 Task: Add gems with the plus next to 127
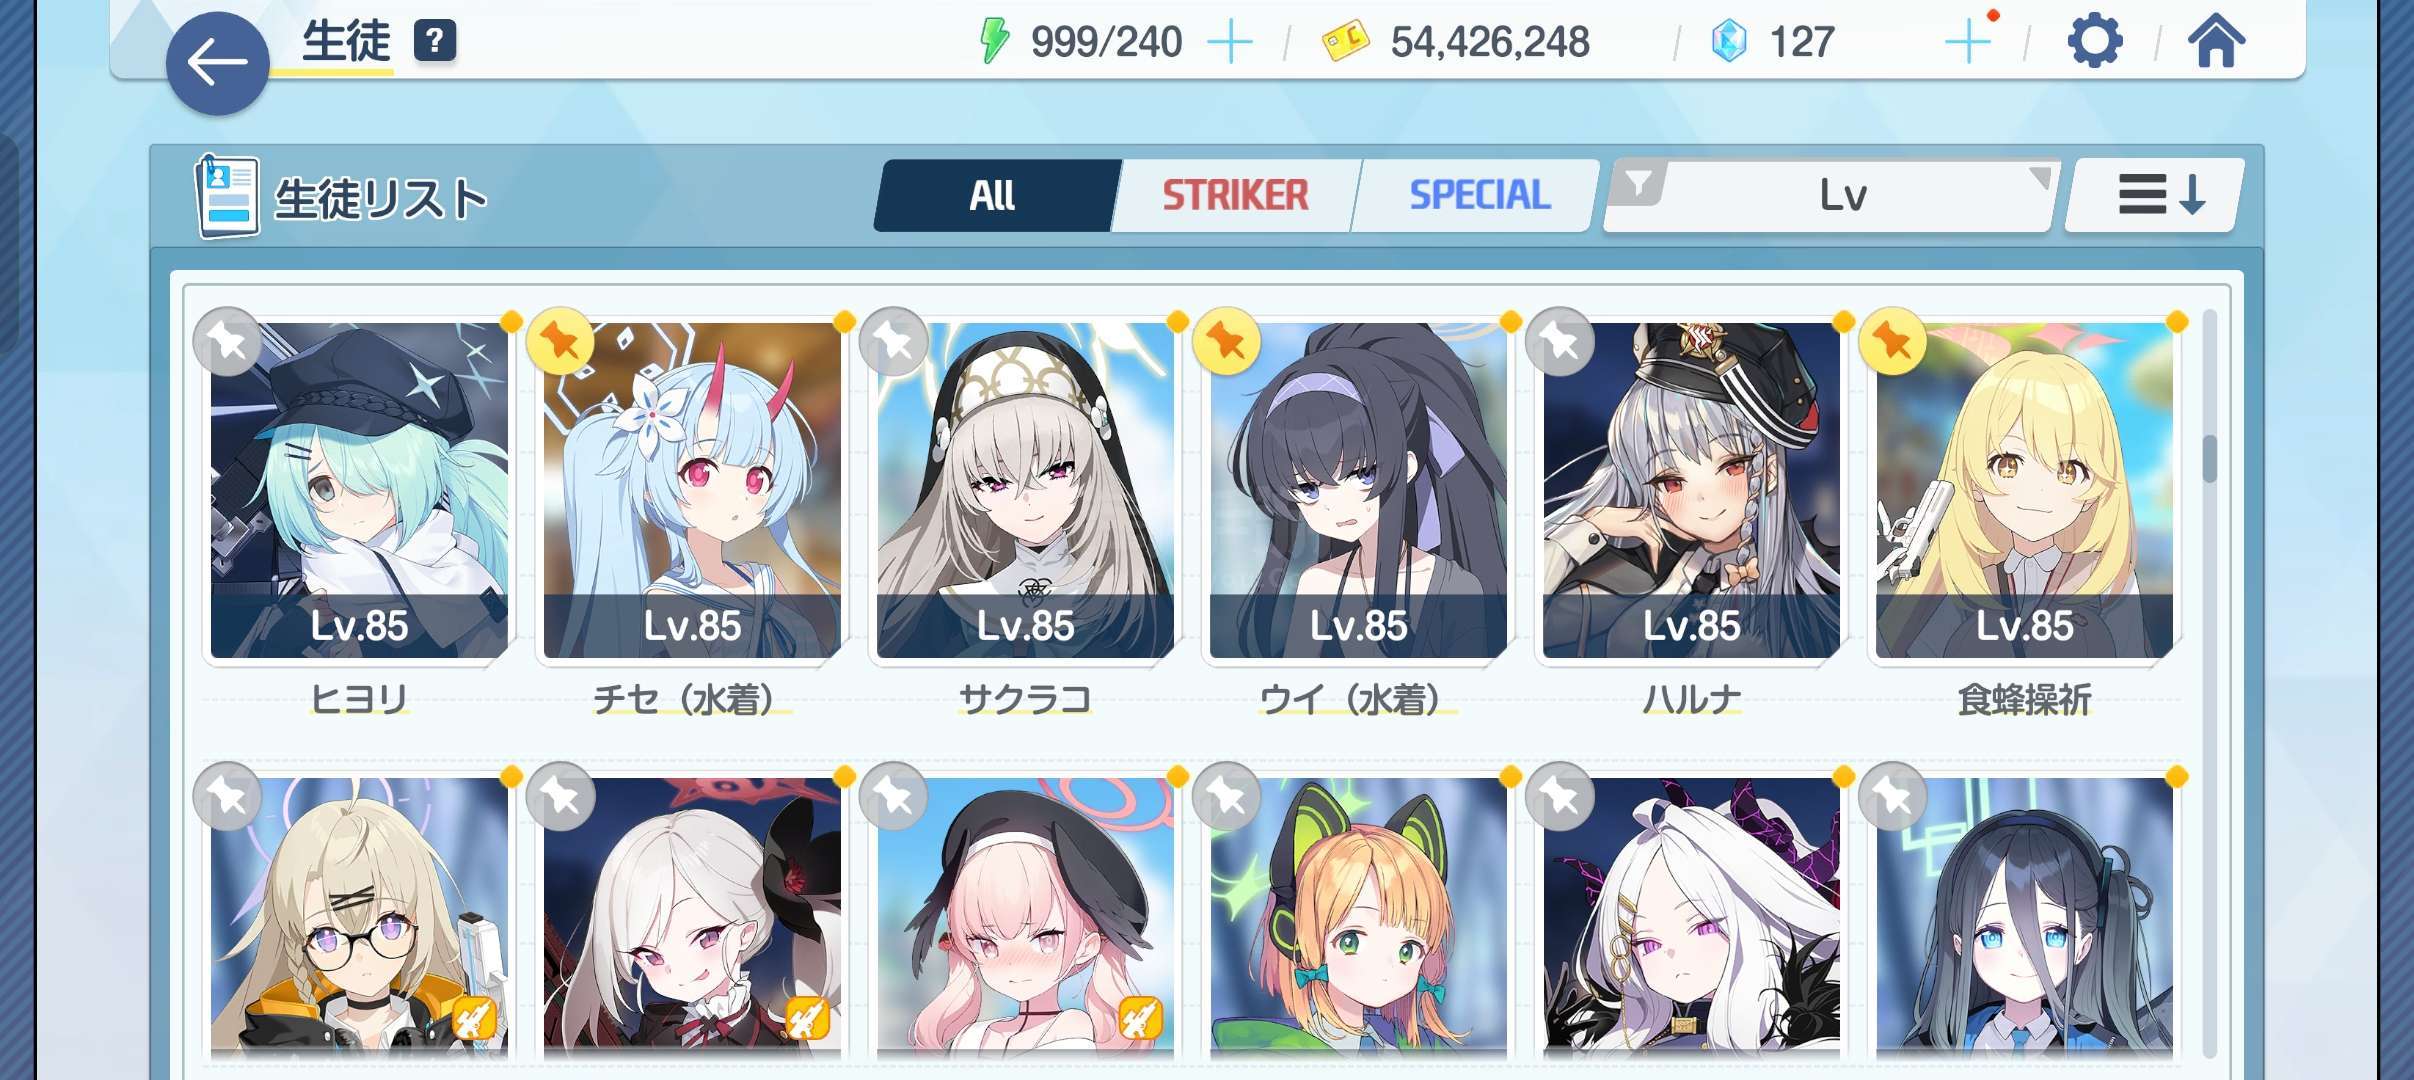(x=1969, y=42)
